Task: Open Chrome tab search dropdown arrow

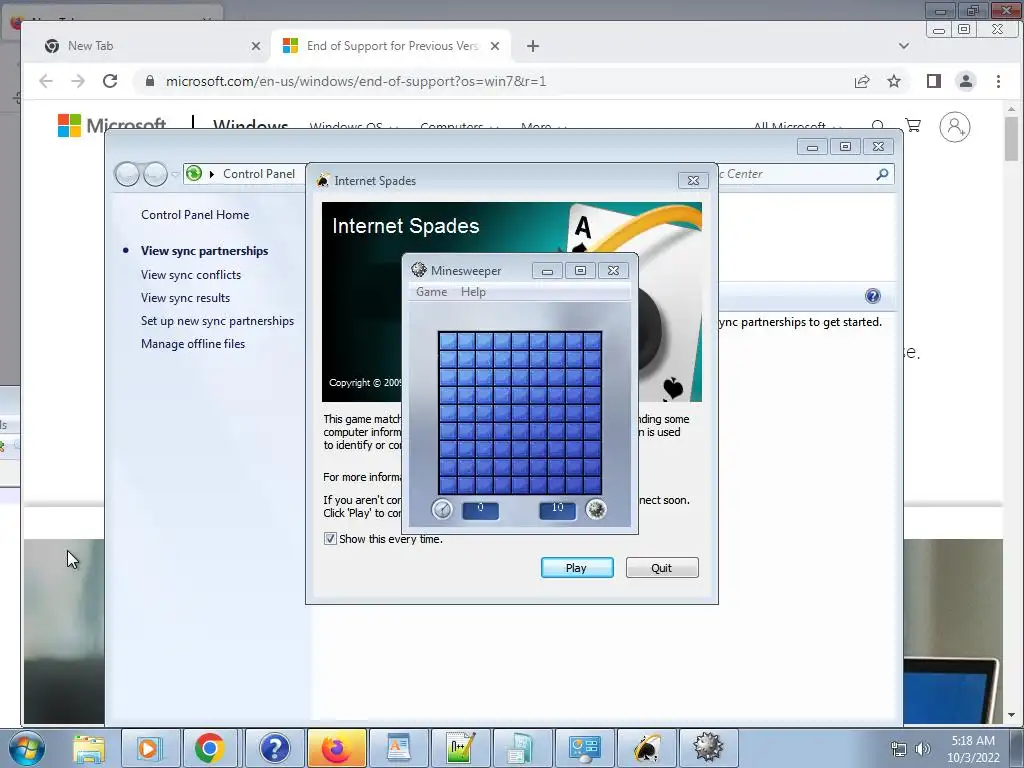Action: click(x=904, y=46)
